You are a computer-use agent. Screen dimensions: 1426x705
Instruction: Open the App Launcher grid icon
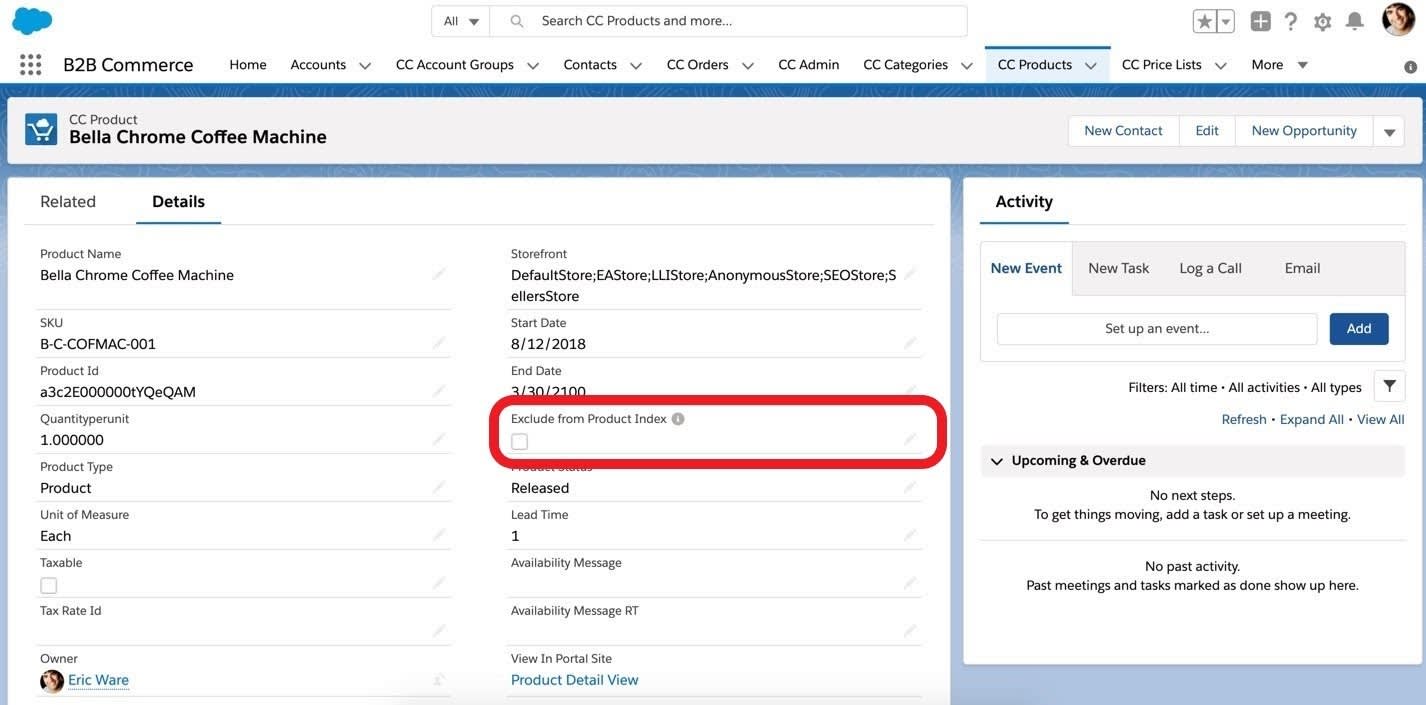click(x=30, y=65)
